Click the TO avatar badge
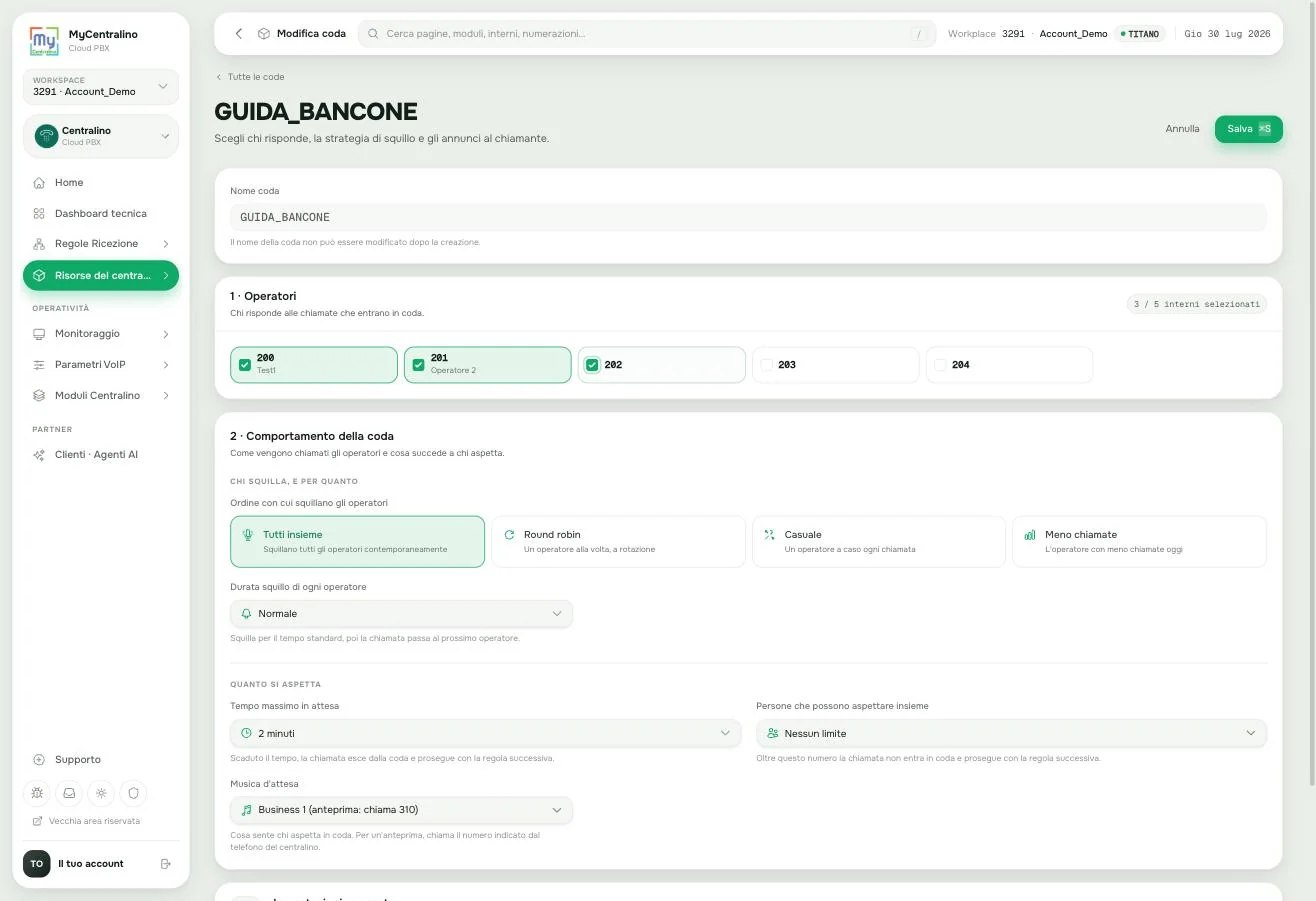Image resolution: width=1316 pixels, height=901 pixels. coord(37,863)
